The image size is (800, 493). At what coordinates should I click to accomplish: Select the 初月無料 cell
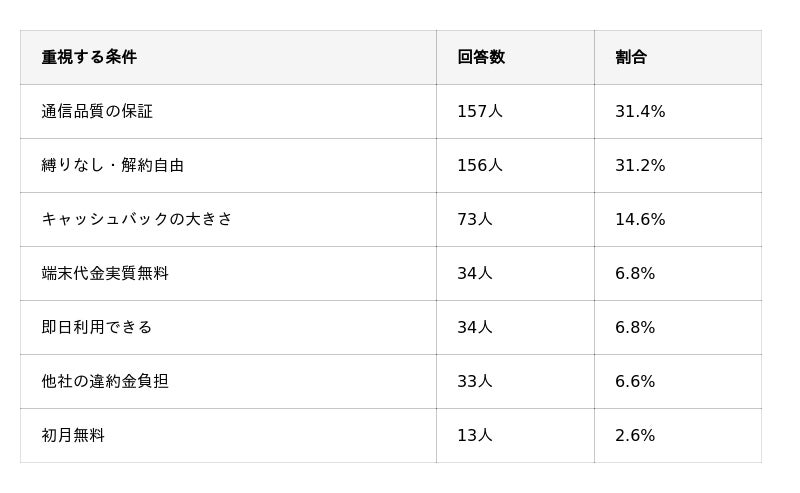[73, 435]
